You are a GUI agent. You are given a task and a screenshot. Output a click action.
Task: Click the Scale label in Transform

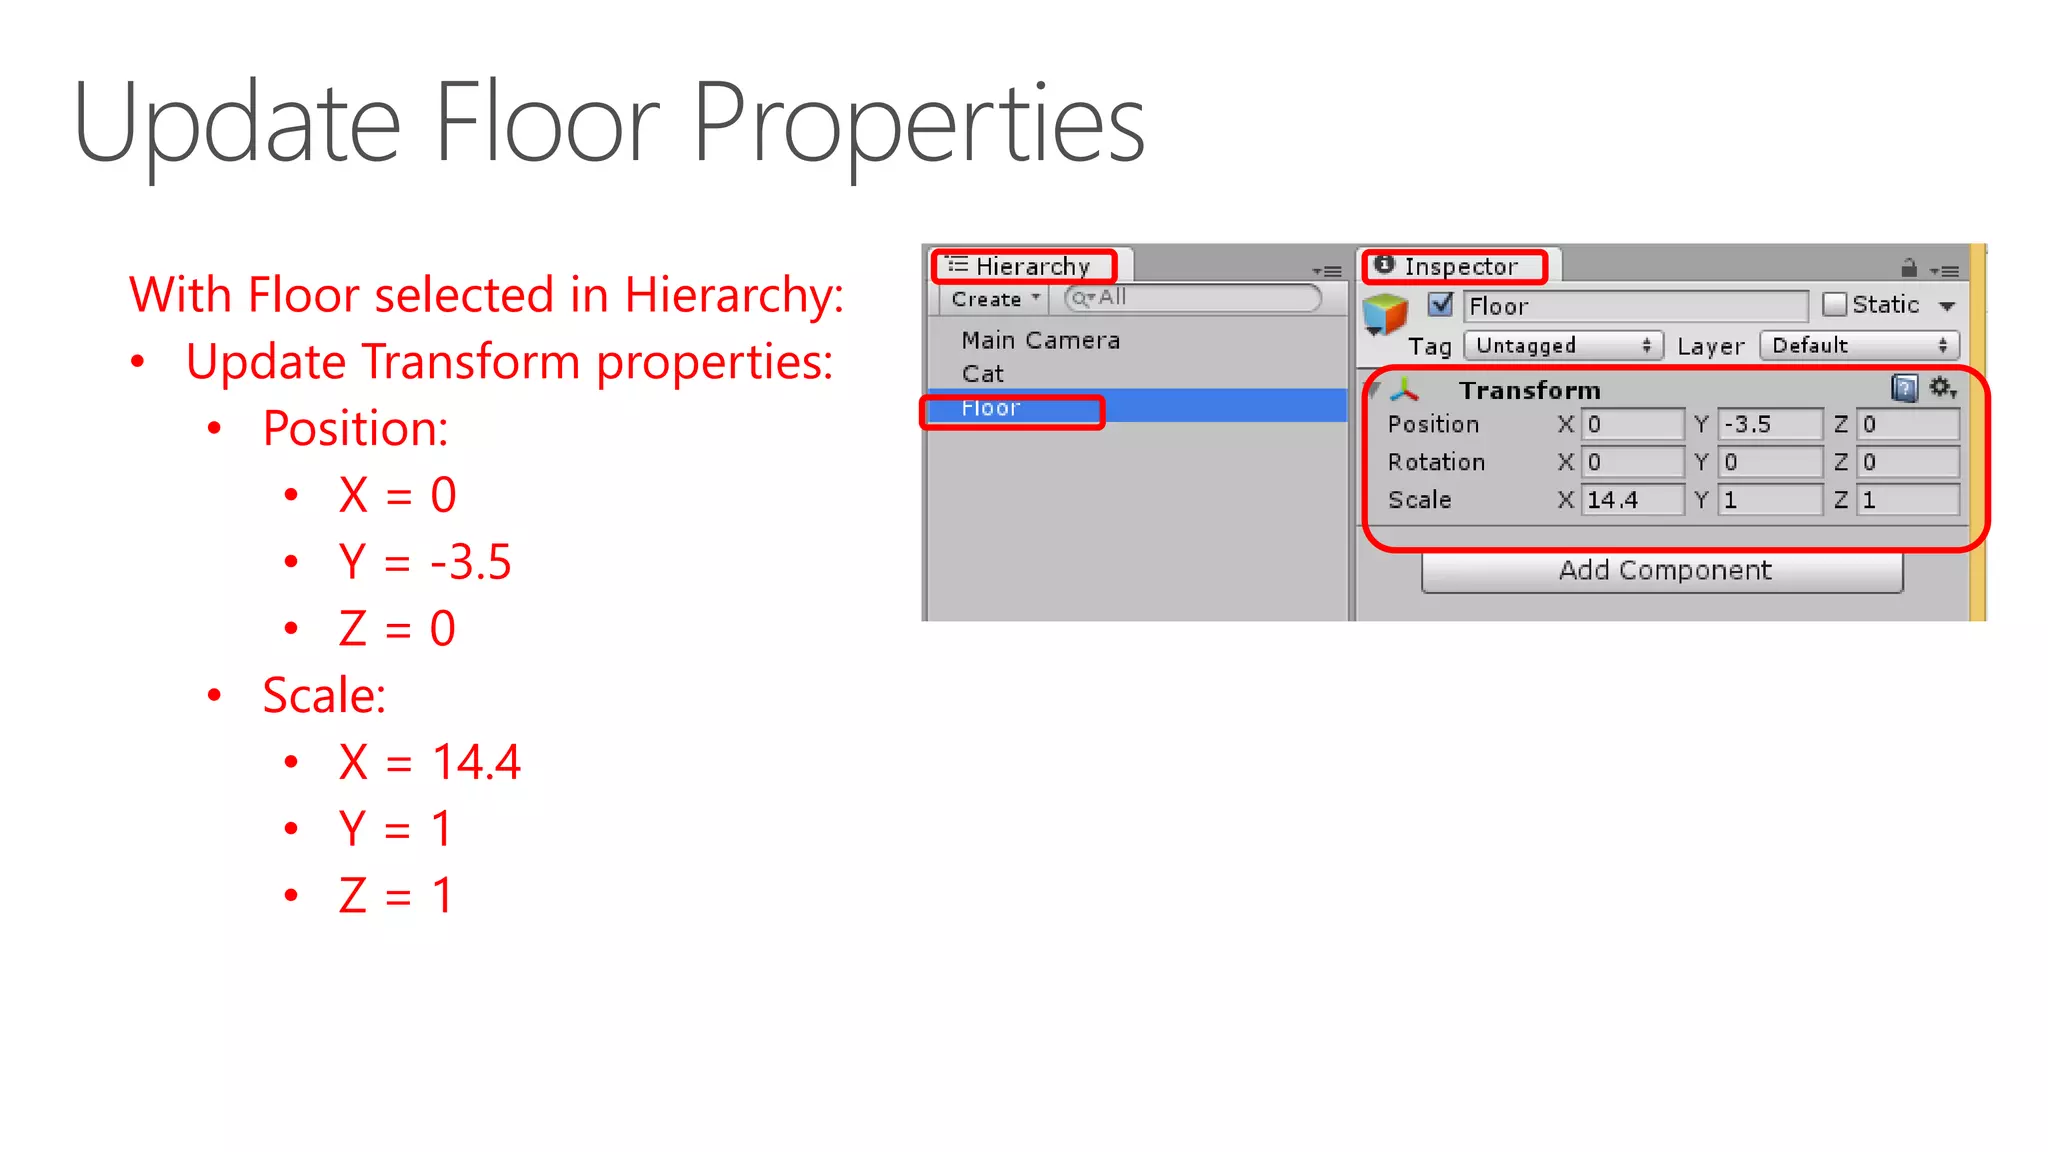point(1419,500)
